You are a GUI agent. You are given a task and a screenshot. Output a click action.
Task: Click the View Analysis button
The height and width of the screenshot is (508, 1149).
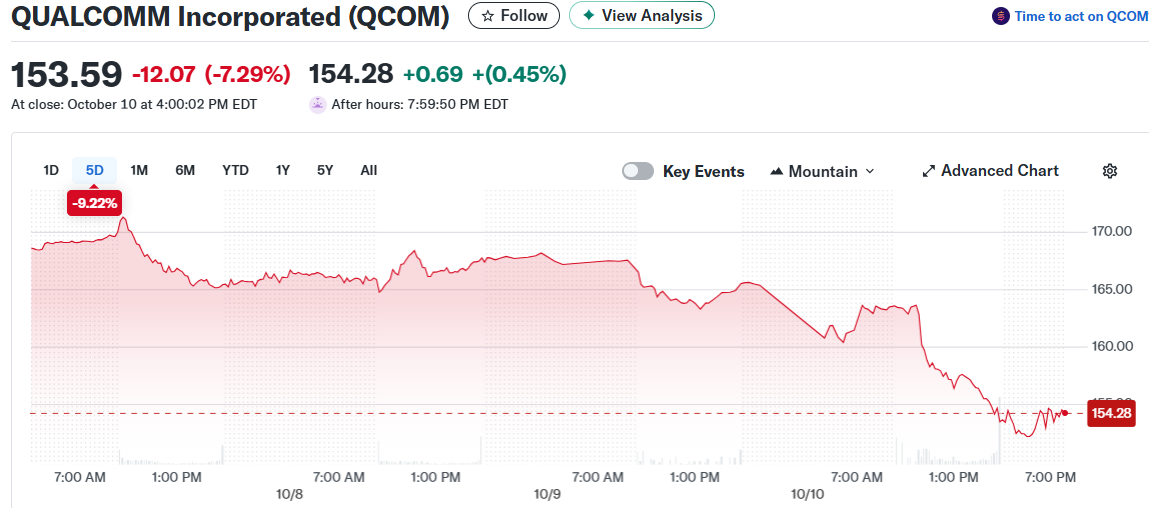[642, 16]
